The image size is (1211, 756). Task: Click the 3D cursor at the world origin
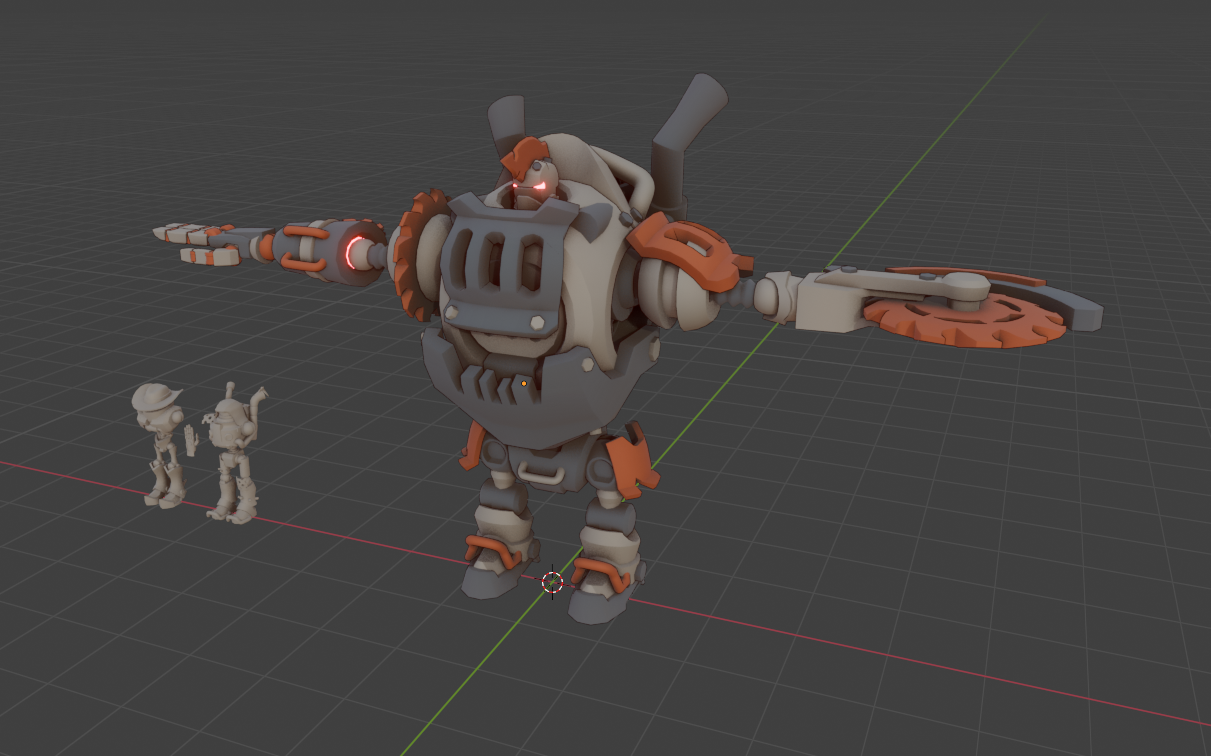(552, 582)
